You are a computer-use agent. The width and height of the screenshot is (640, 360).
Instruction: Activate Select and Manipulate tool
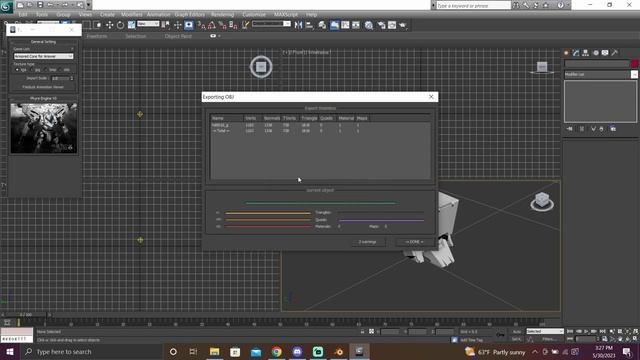point(178,25)
